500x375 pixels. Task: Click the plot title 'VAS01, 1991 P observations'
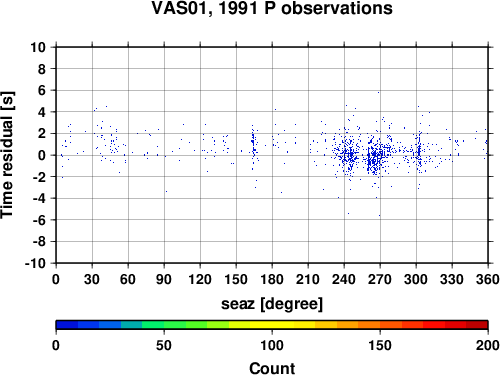[x=272, y=8]
